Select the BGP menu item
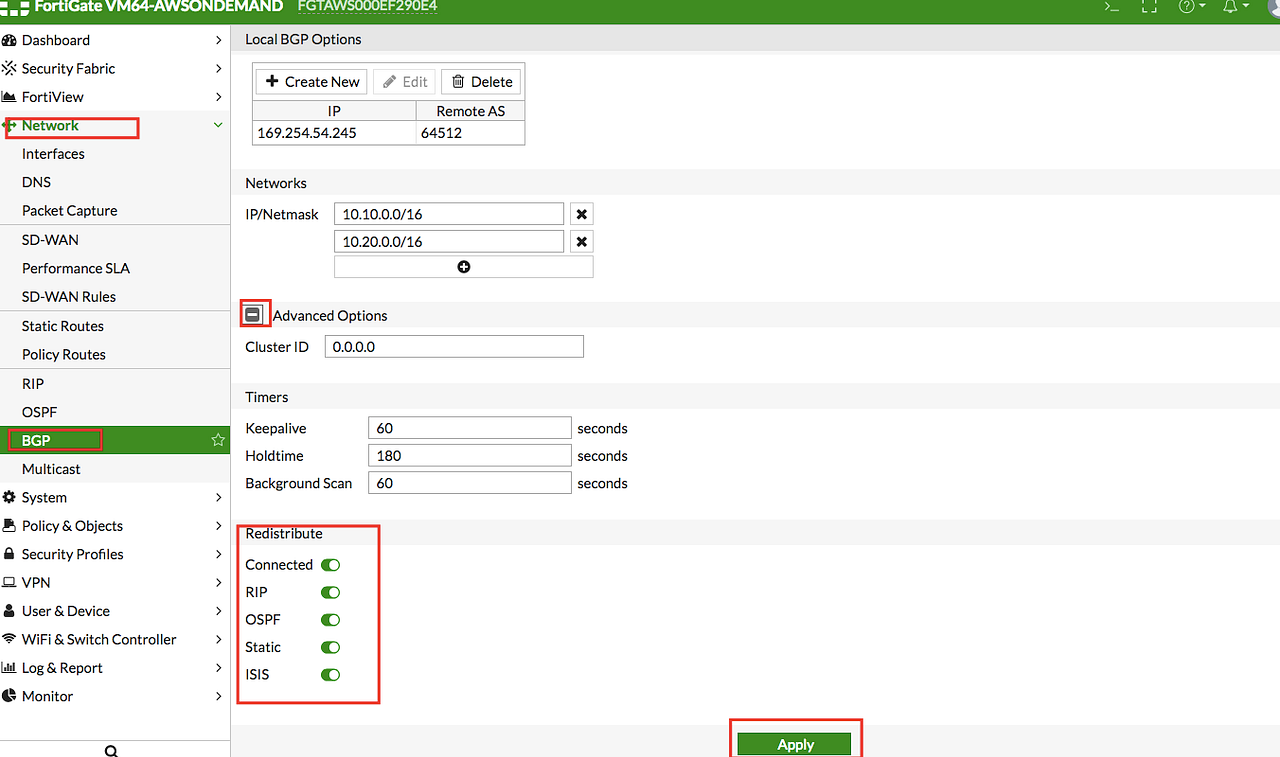Screen dimensions: 1280x757 115,440
